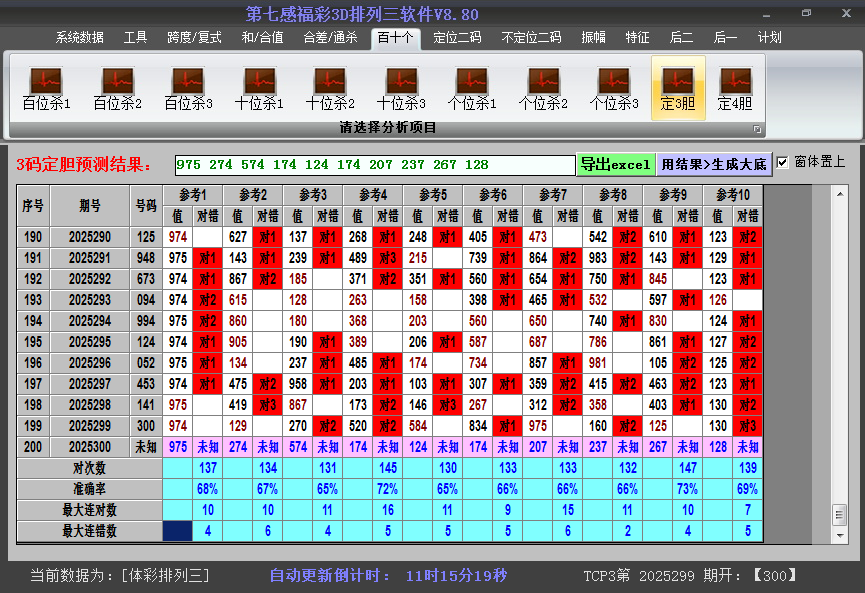This screenshot has width=865, height=593.
Task: Select the 十位杀3 analysis icon
Action: 401,85
